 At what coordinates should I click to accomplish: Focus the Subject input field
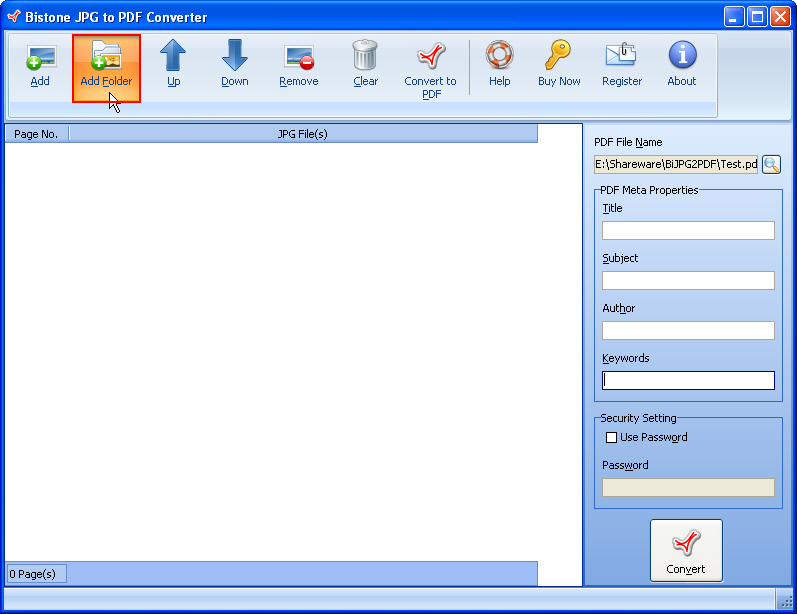tap(688, 281)
